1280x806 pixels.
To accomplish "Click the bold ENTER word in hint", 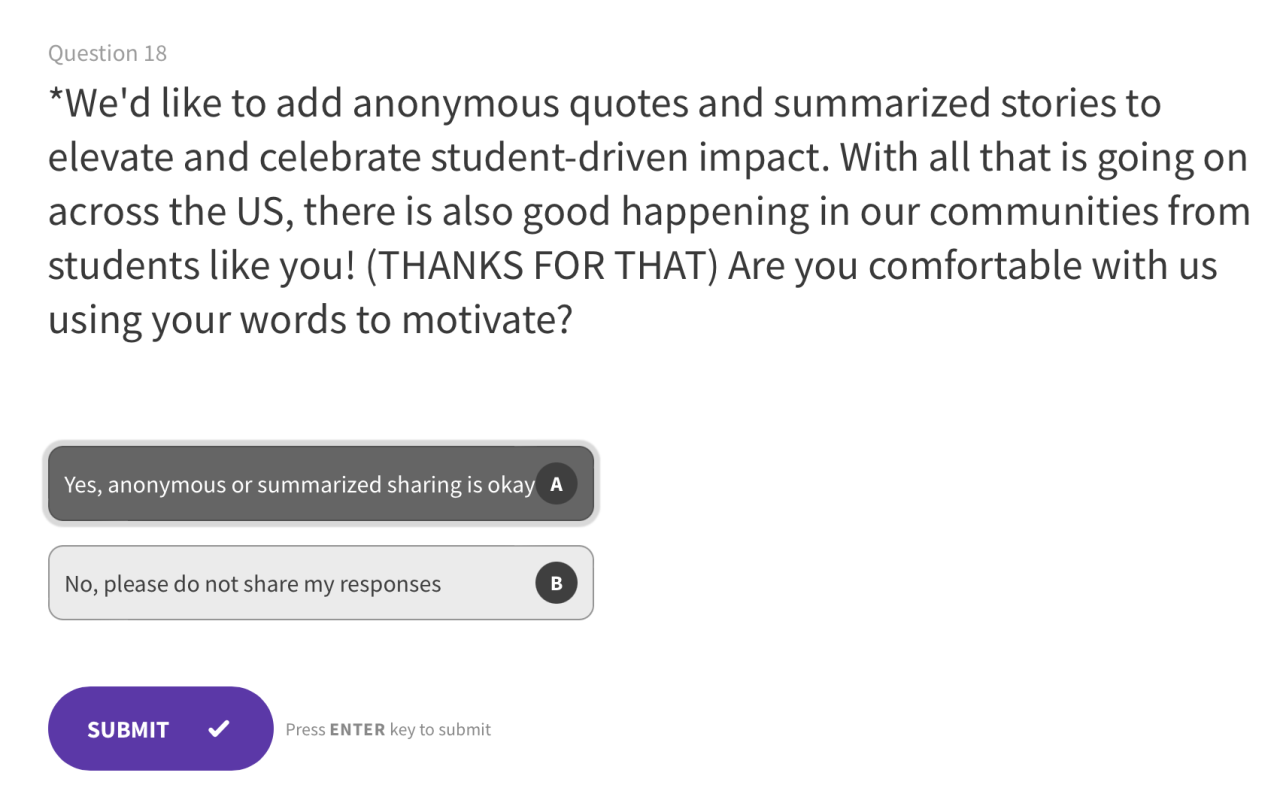I will 357,730.
